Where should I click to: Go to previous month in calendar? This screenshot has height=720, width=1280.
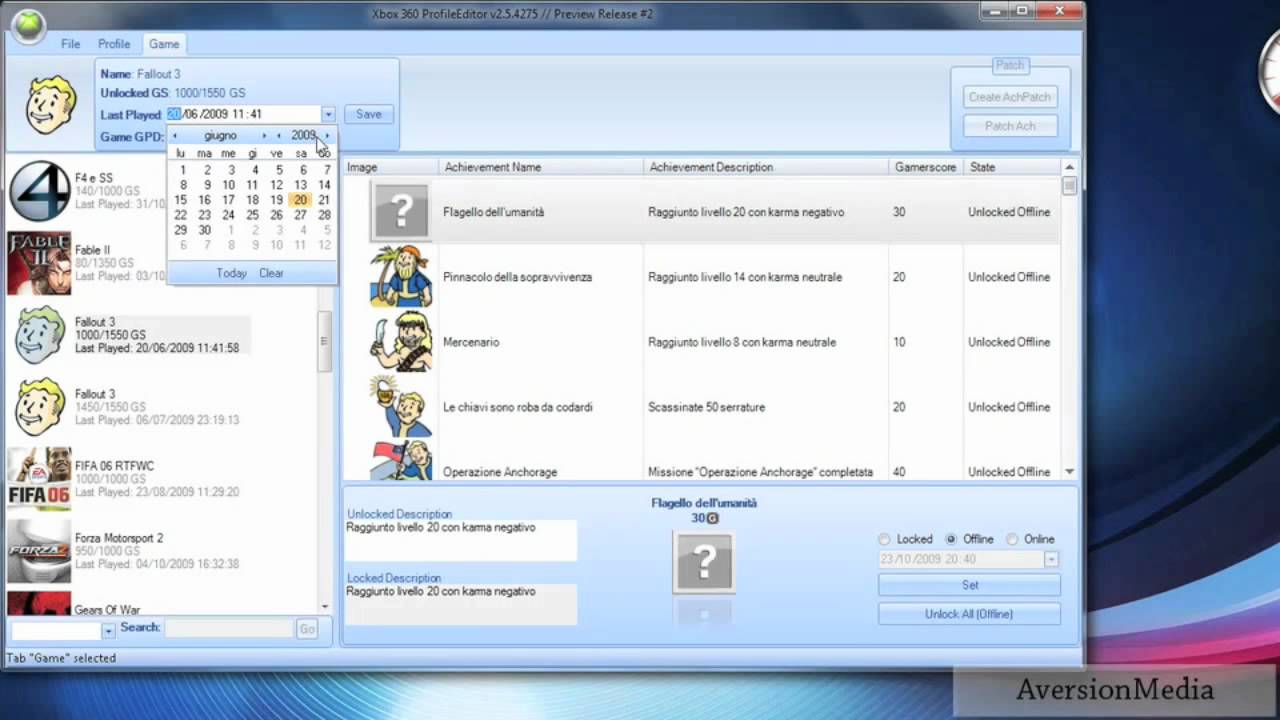tap(175, 136)
